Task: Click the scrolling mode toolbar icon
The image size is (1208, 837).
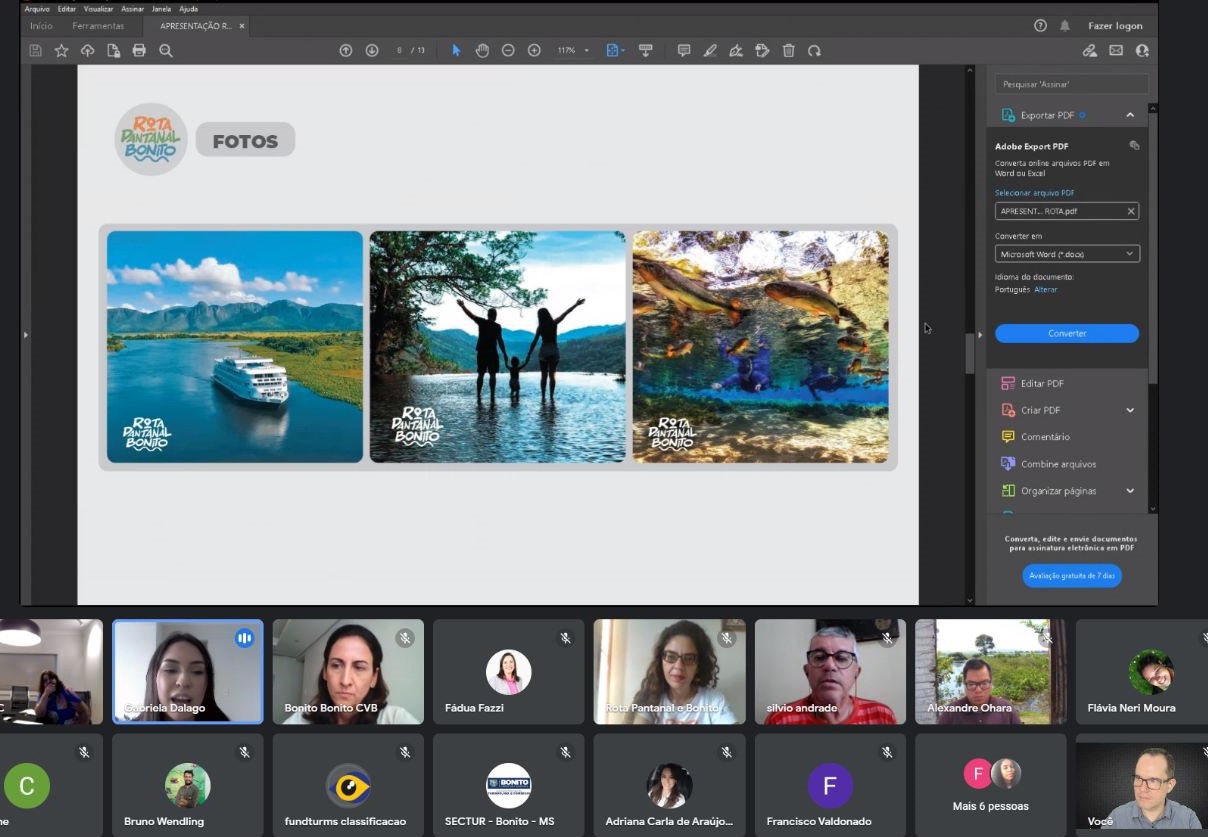Action: [645, 51]
